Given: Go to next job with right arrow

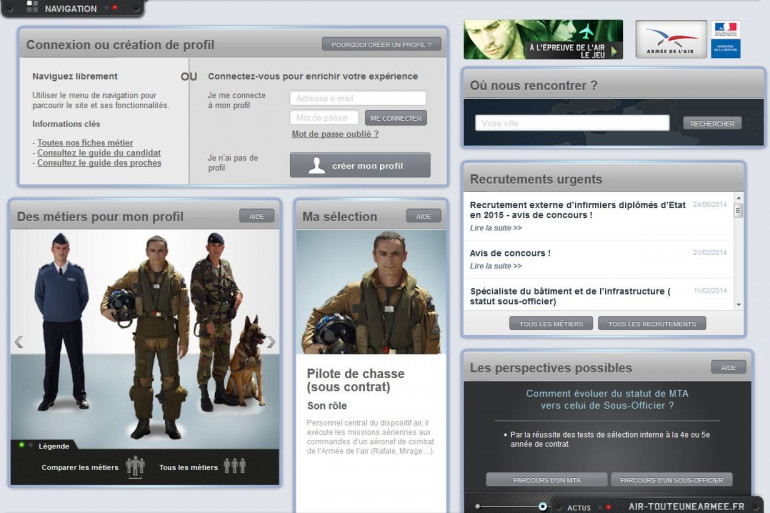Looking at the screenshot, I should pyautogui.click(x=271, y=342).
